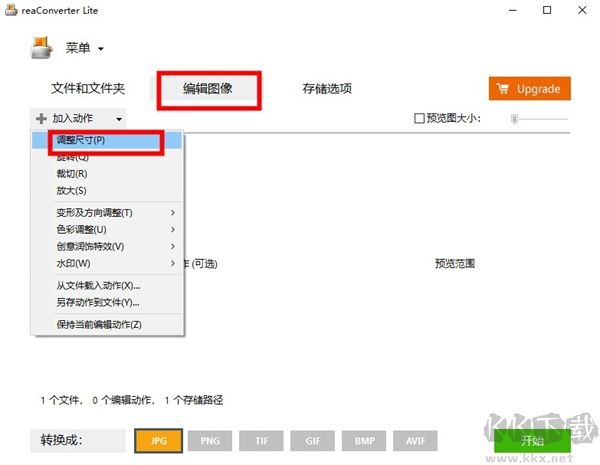Click the status text 1 个存储路径
The width and height of the screenshot is (600, 465).
tap(194, 400)
